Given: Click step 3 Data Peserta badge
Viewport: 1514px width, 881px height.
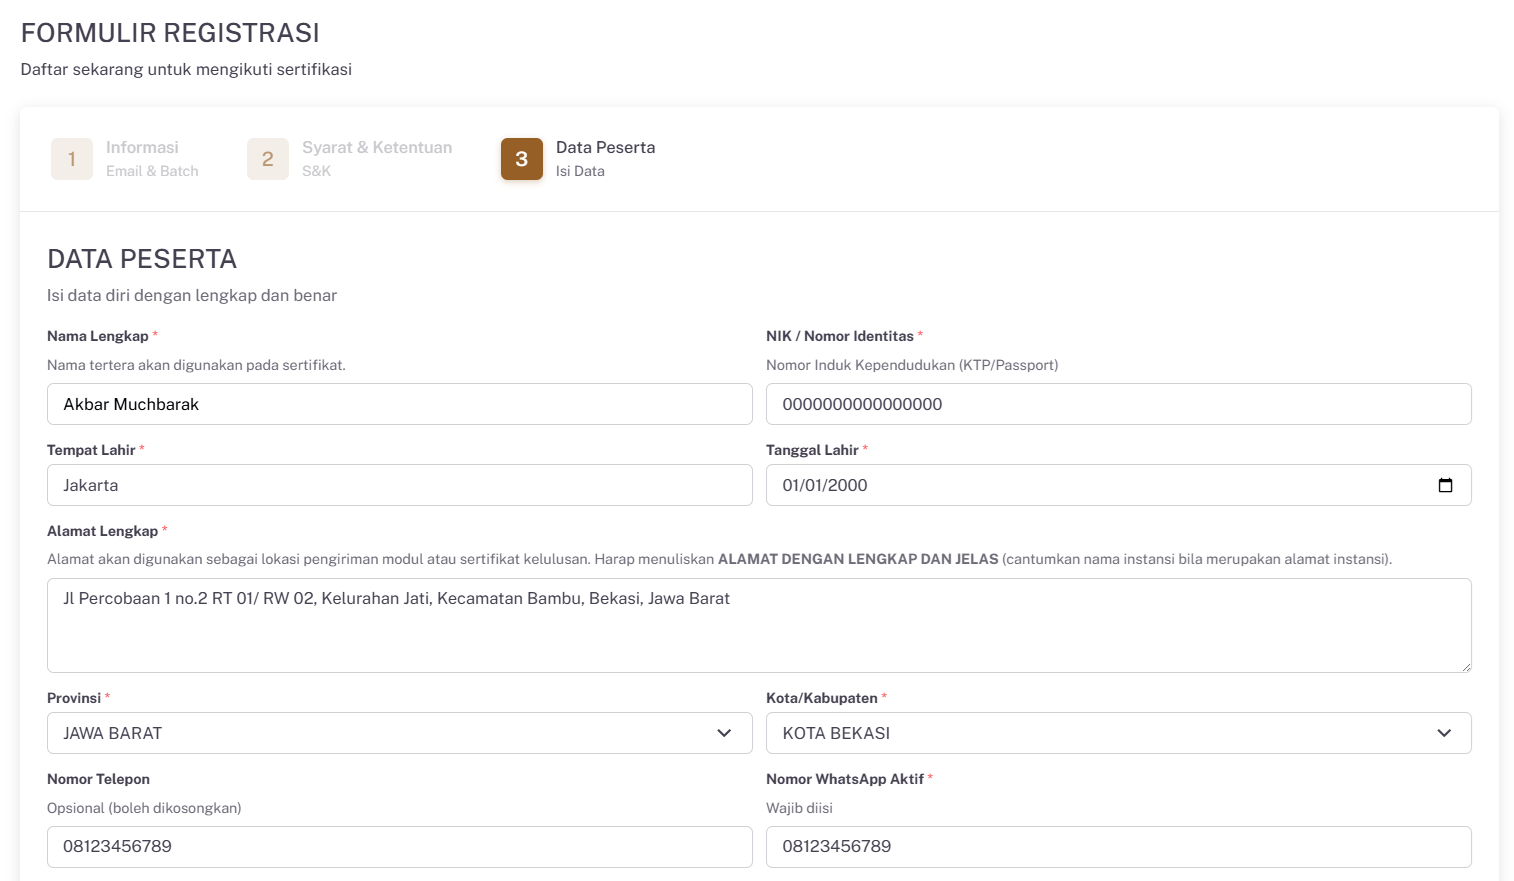Looking at the screenshot, I should pyautogui.click(x=522, y=159).
